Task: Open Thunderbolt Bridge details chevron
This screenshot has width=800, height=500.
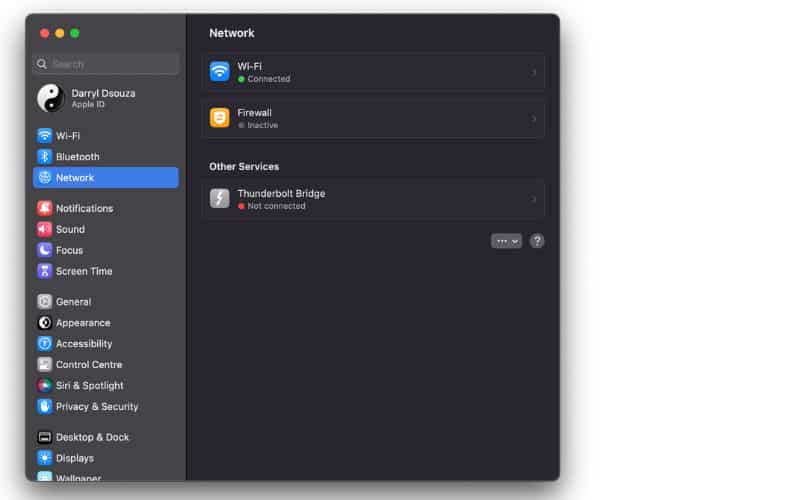Action: coord(534,199)
